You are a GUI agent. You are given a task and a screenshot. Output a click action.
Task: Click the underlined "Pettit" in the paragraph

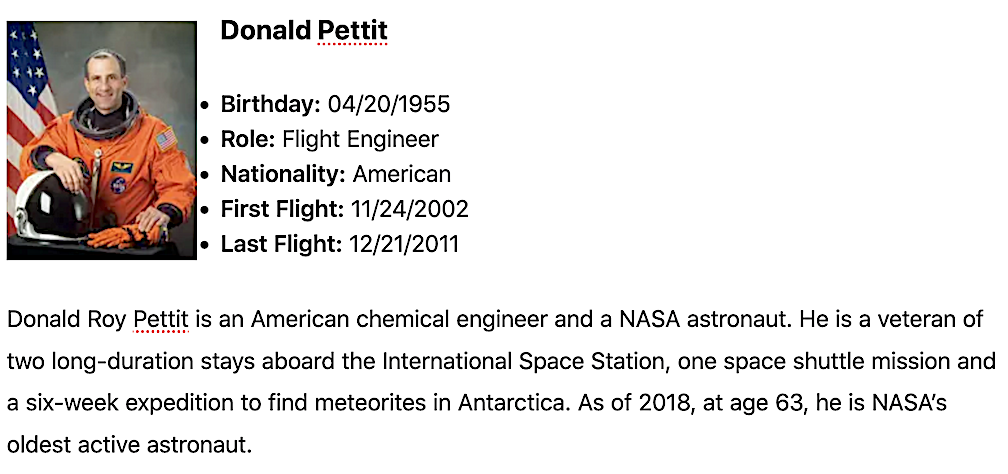pyautogui.click(x=160, y=320)
